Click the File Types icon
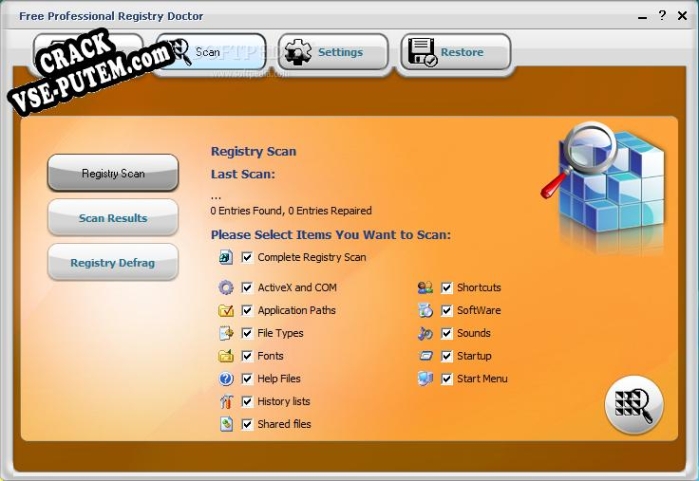699x481 pixels. pos(226,333)
